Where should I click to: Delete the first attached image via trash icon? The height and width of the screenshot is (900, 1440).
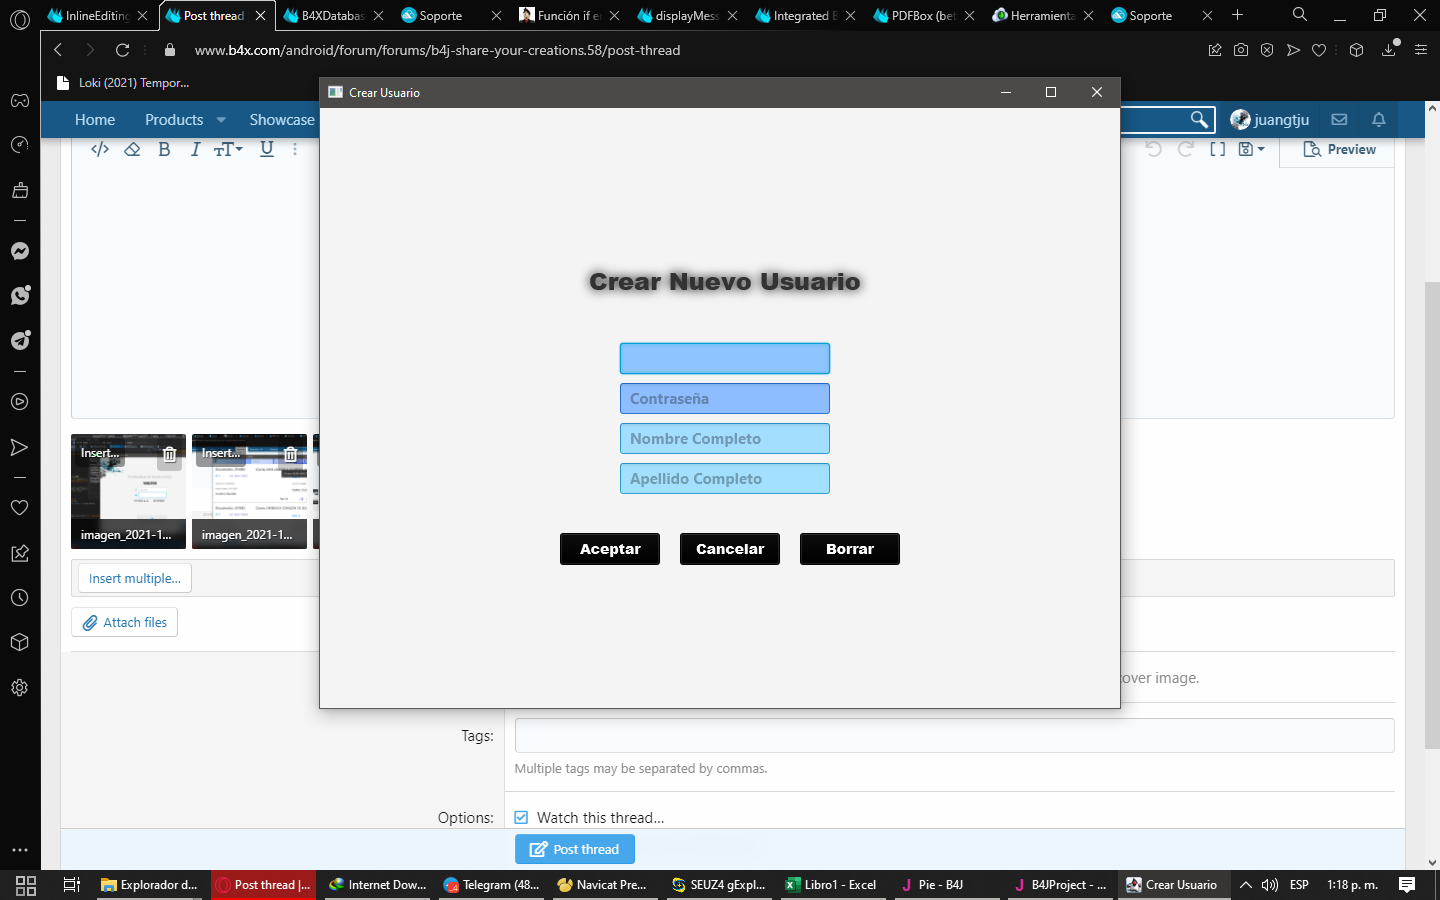pyautogui.click(x=170, y=454)
